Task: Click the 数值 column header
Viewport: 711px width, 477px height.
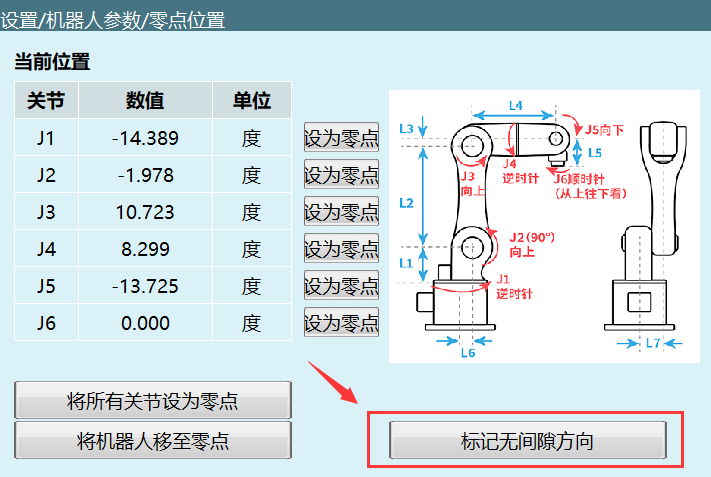Action: click(145, 101)
